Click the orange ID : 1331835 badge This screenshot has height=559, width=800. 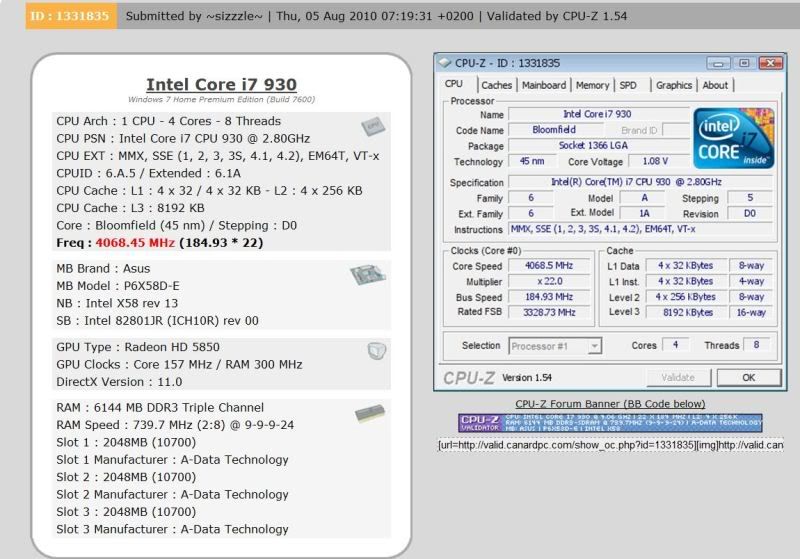point(71,16)
